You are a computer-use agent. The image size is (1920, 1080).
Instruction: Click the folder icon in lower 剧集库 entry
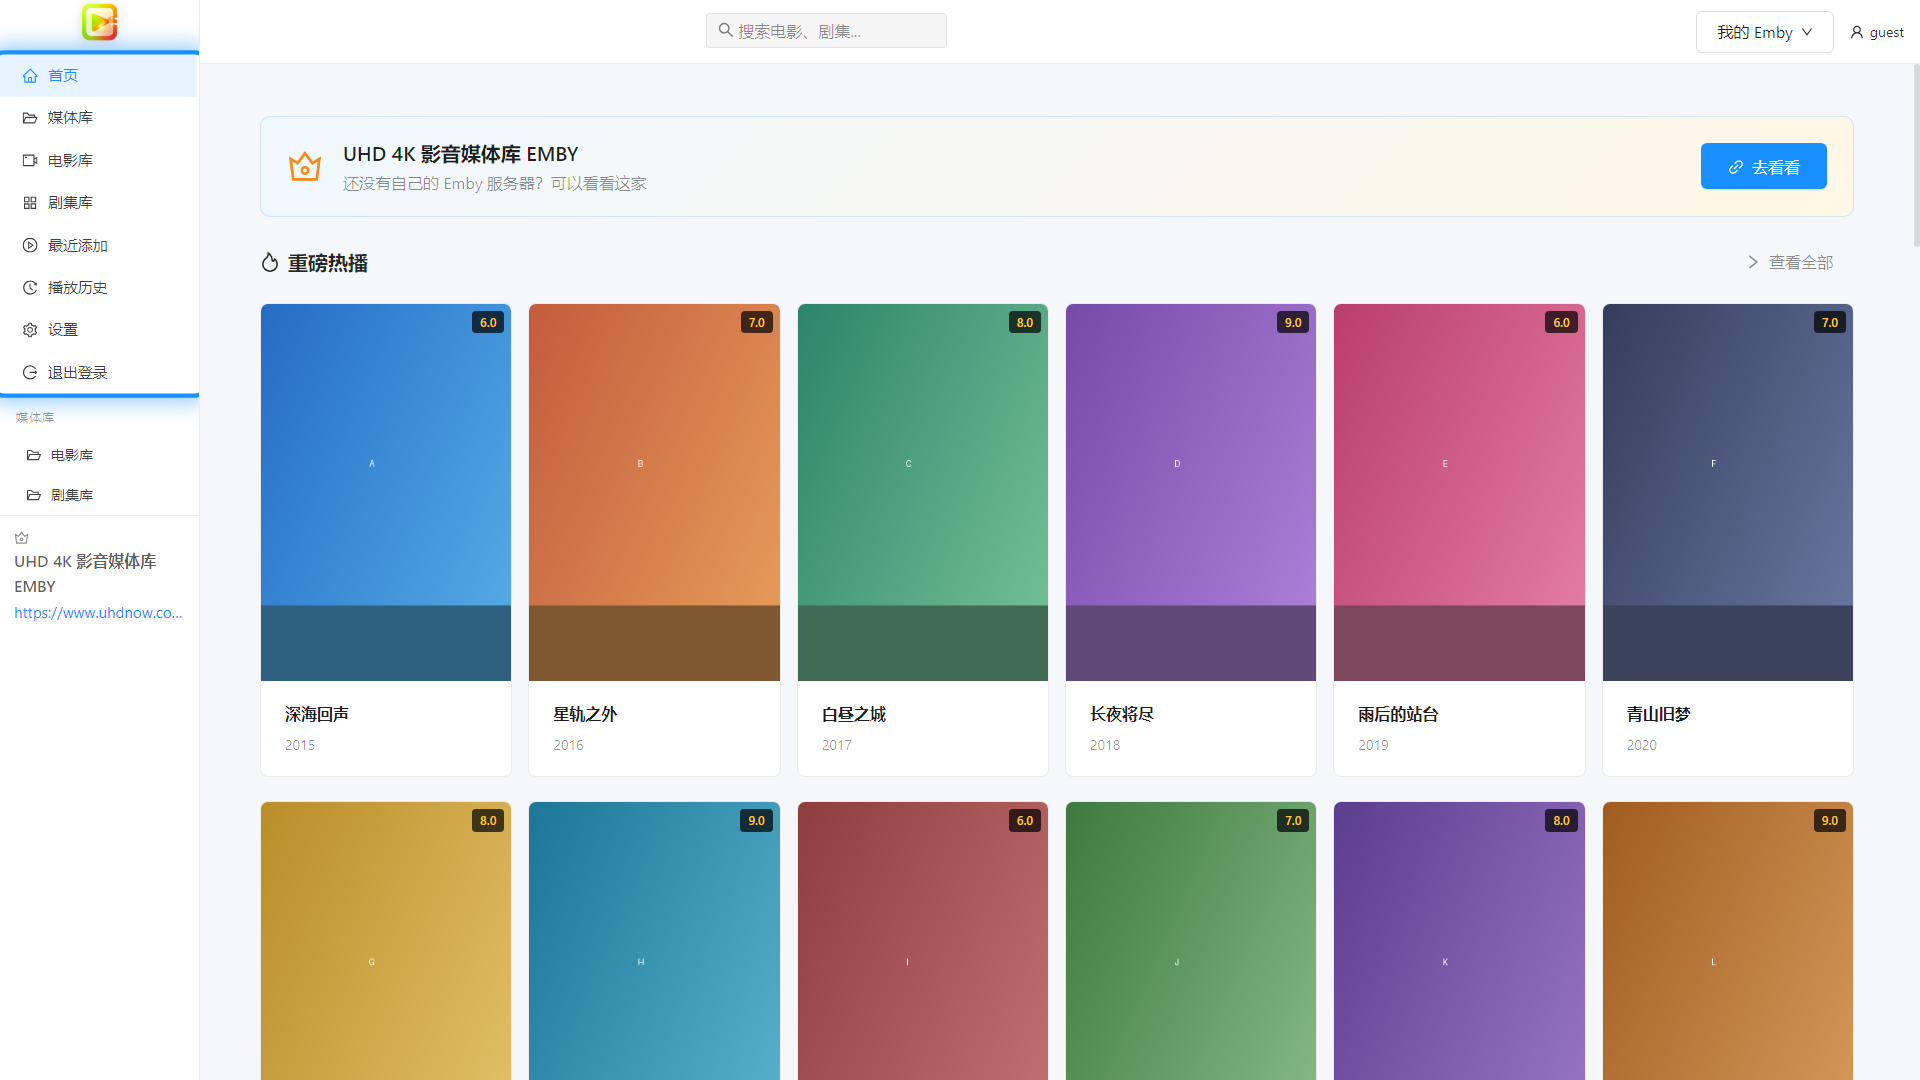34,495
